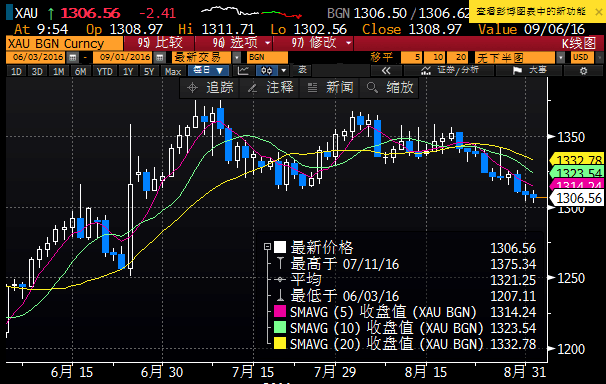This screenshot has width=606, height=384.
Task: Edit moving average period 5 field
Action: point(412,58)
